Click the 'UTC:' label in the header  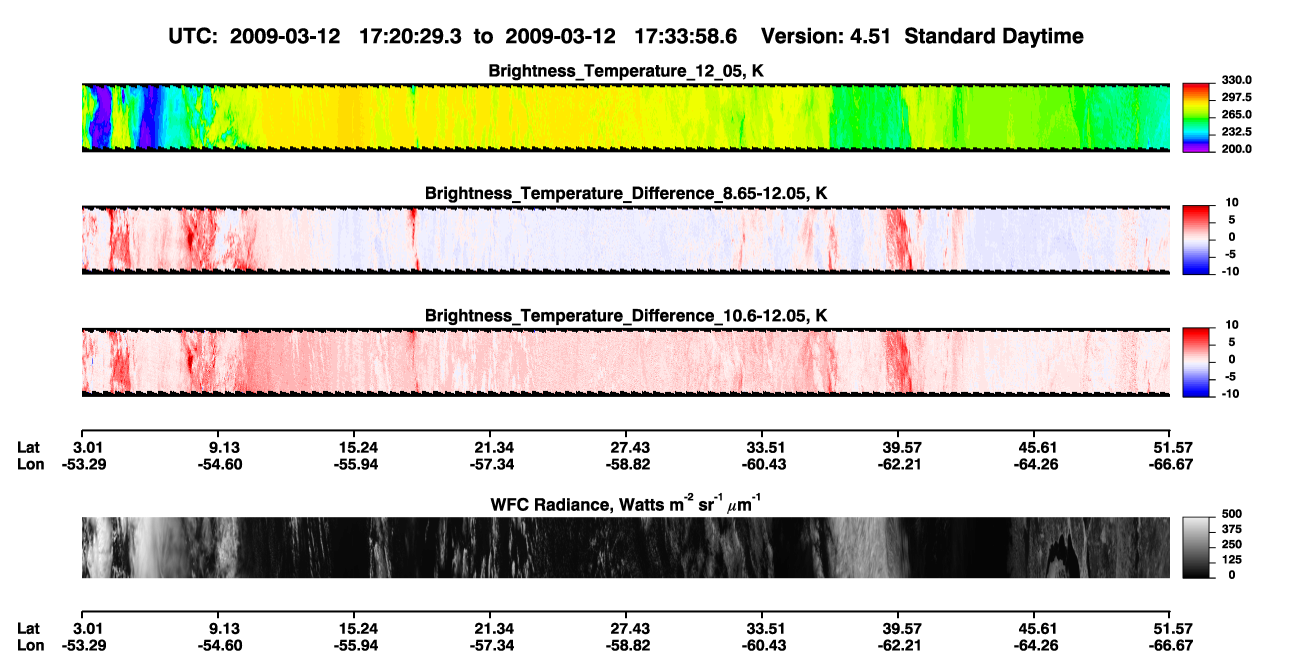pyautogui.click(x=193, y=36)
